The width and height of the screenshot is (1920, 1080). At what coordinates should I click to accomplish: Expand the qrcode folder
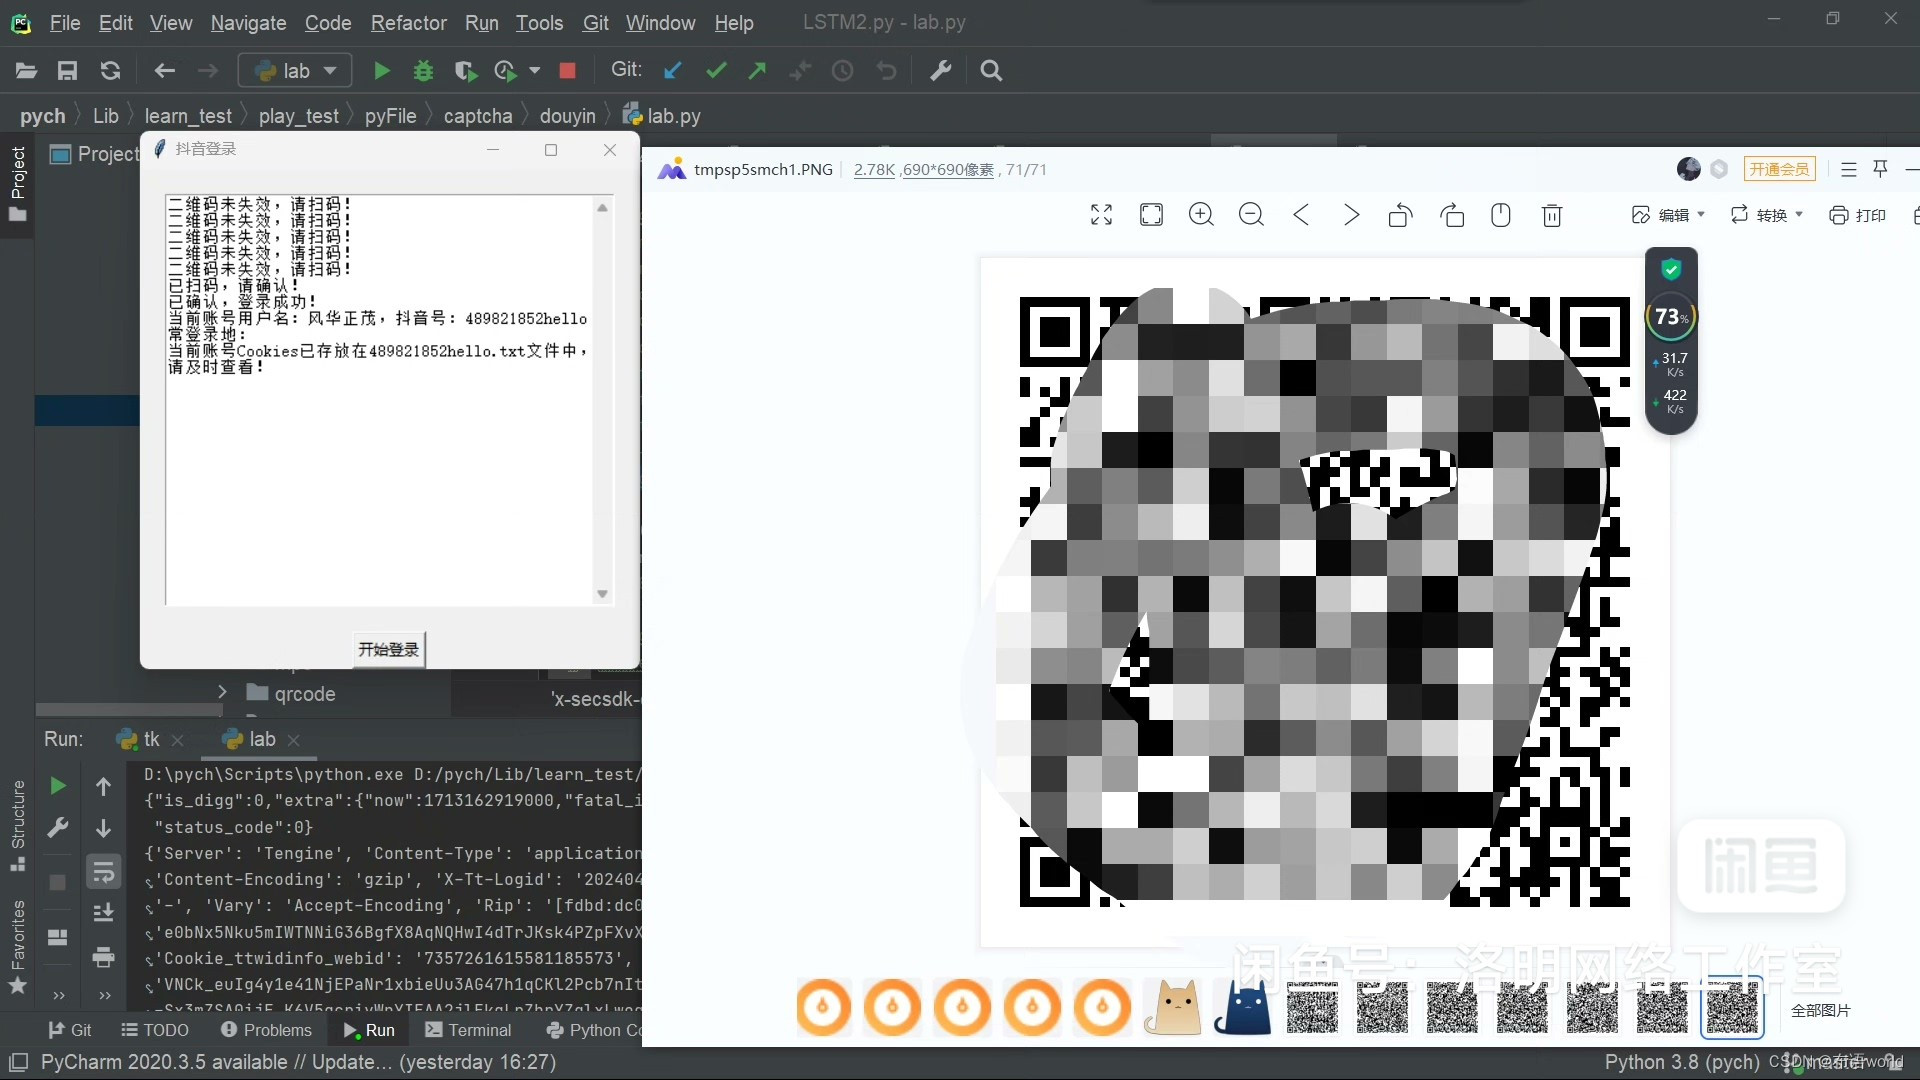[222, 692]
